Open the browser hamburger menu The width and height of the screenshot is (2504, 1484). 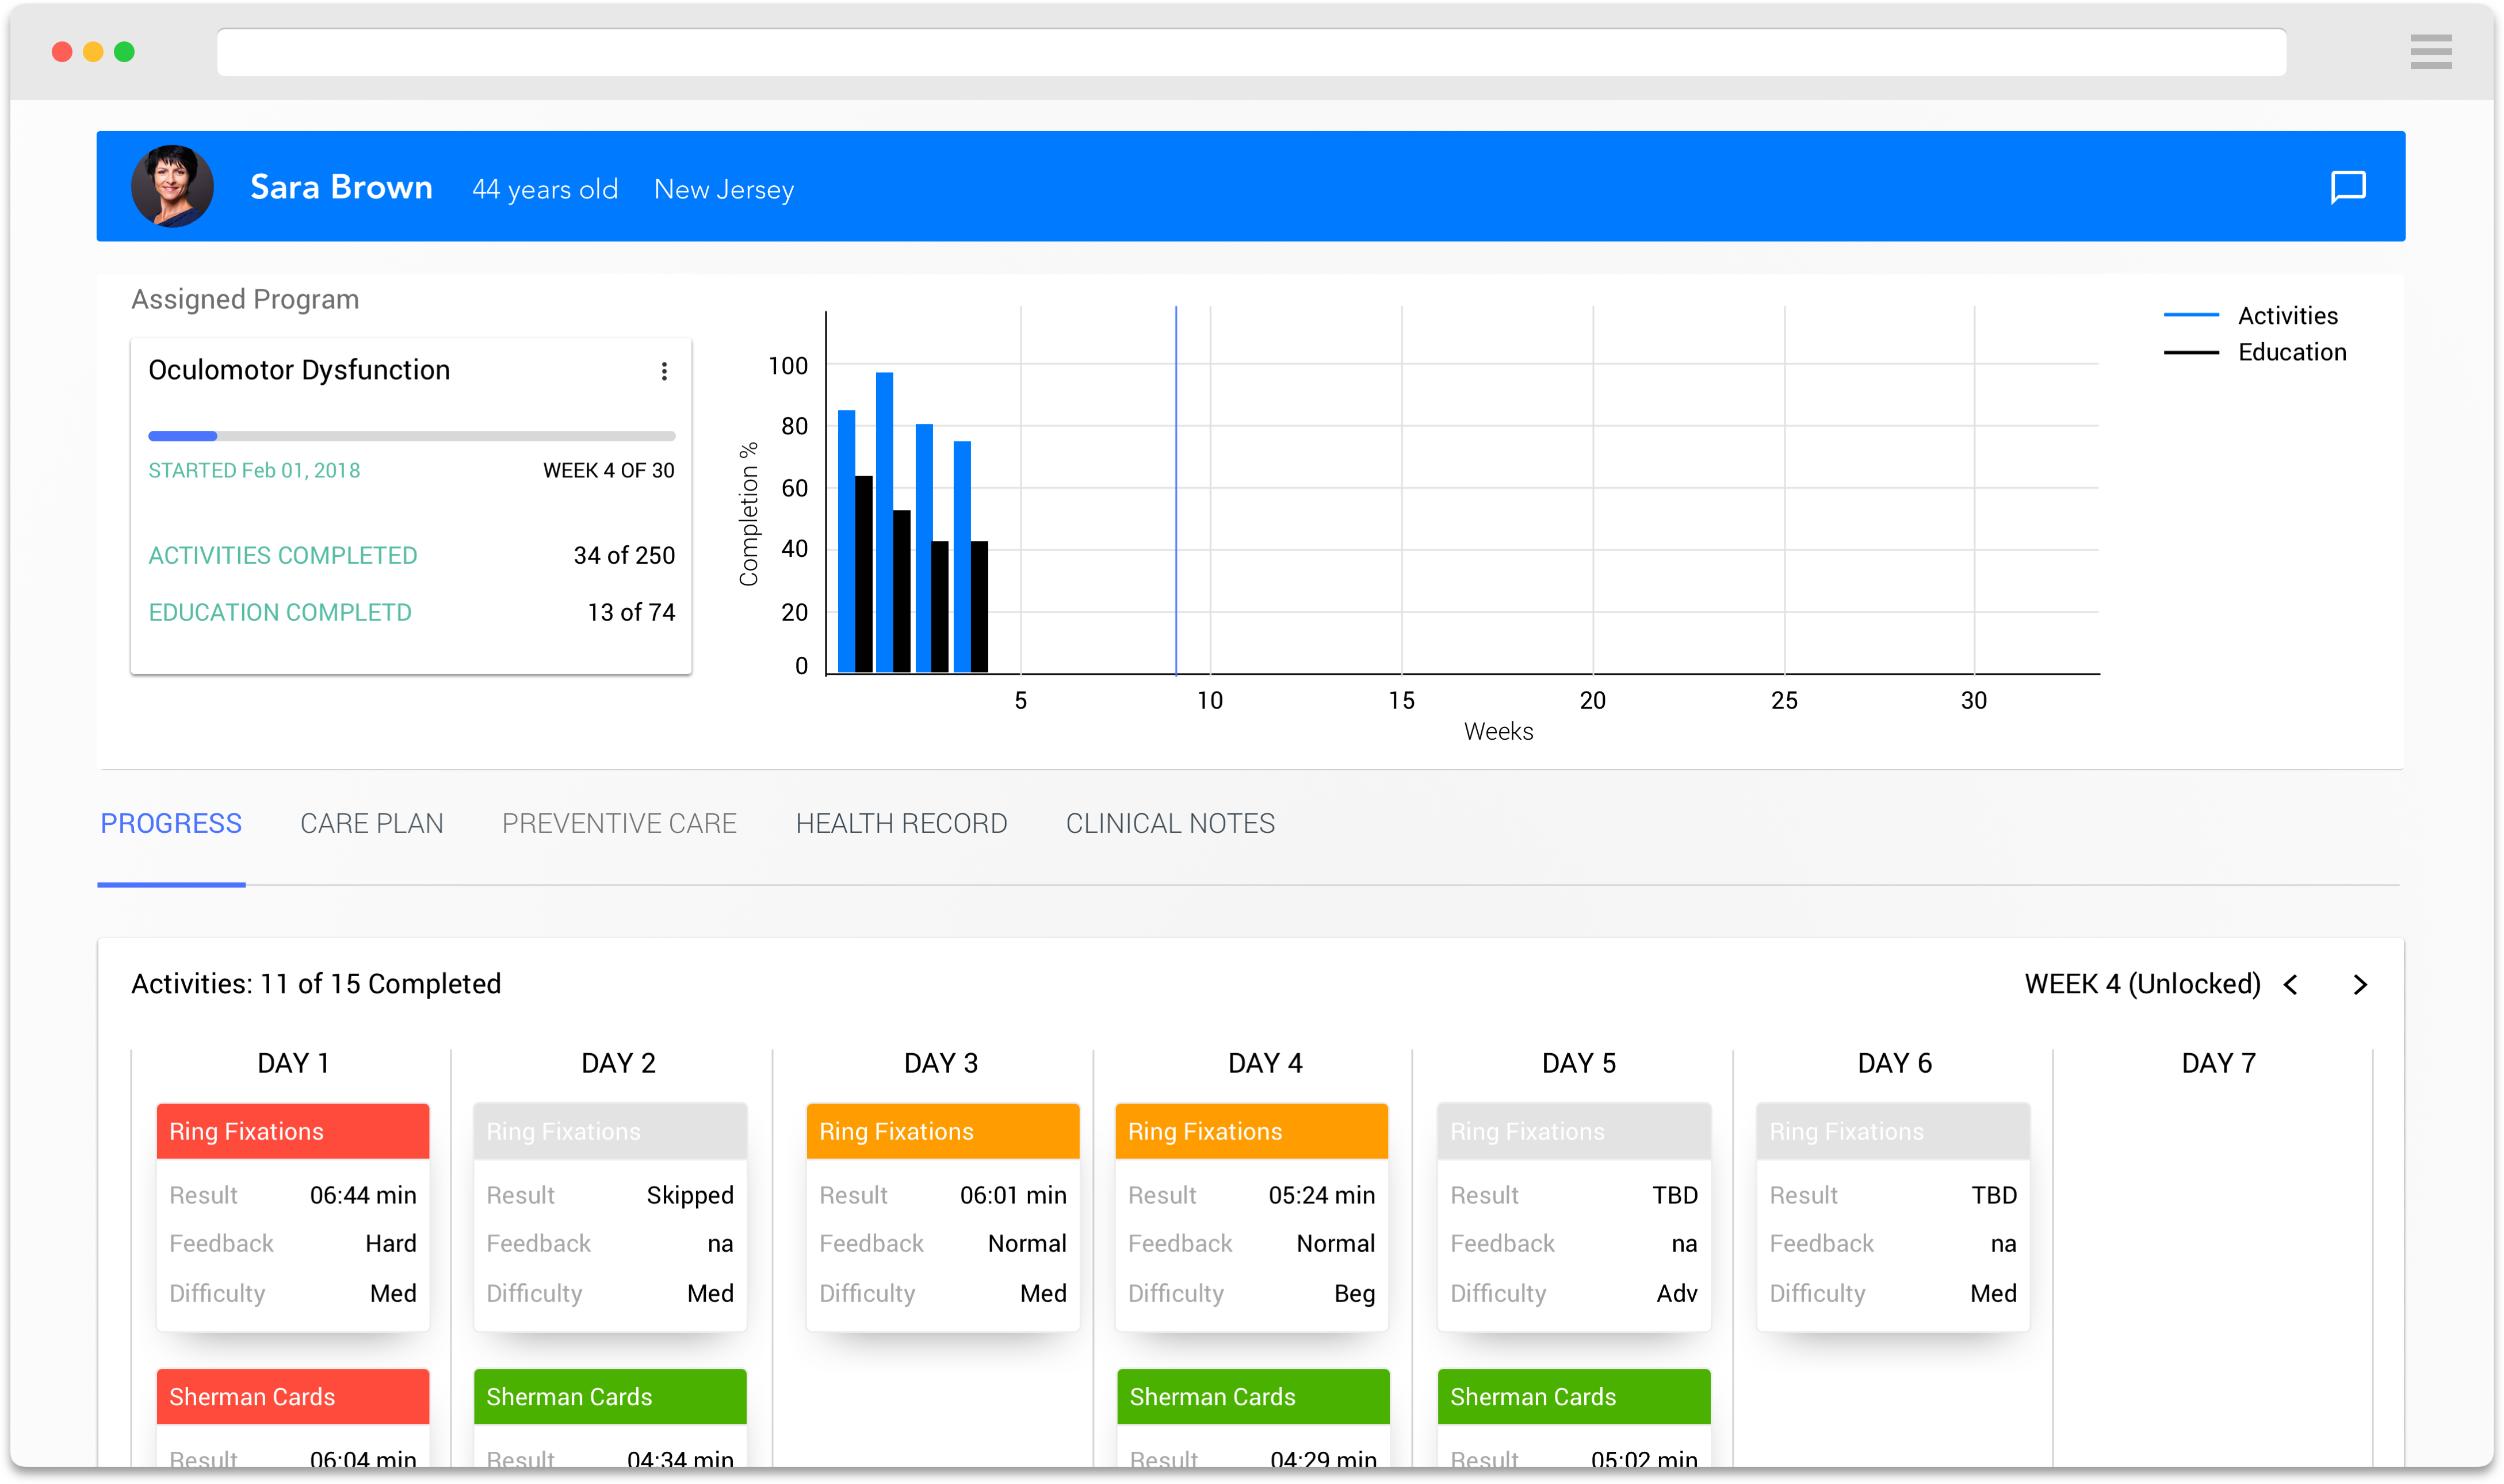2430,52
